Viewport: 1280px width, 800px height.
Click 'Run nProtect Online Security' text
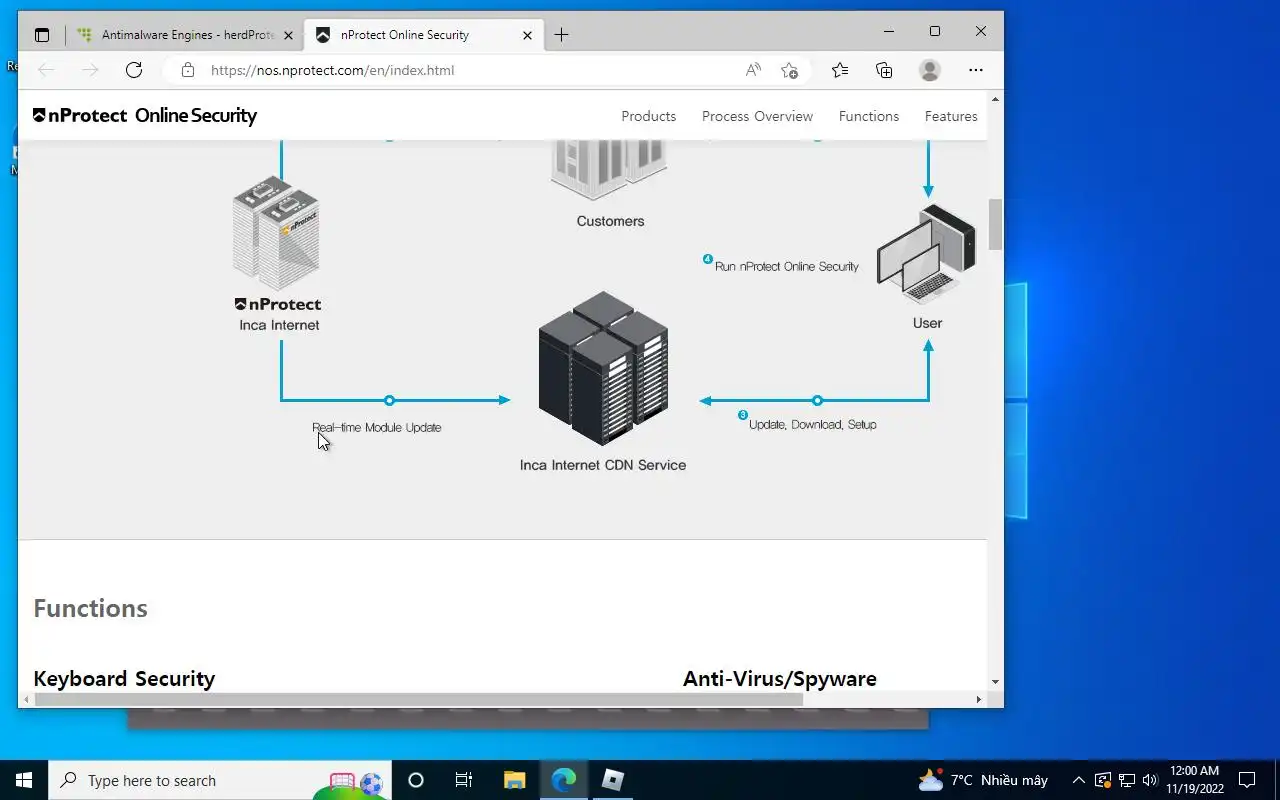(x=787, y=267)
